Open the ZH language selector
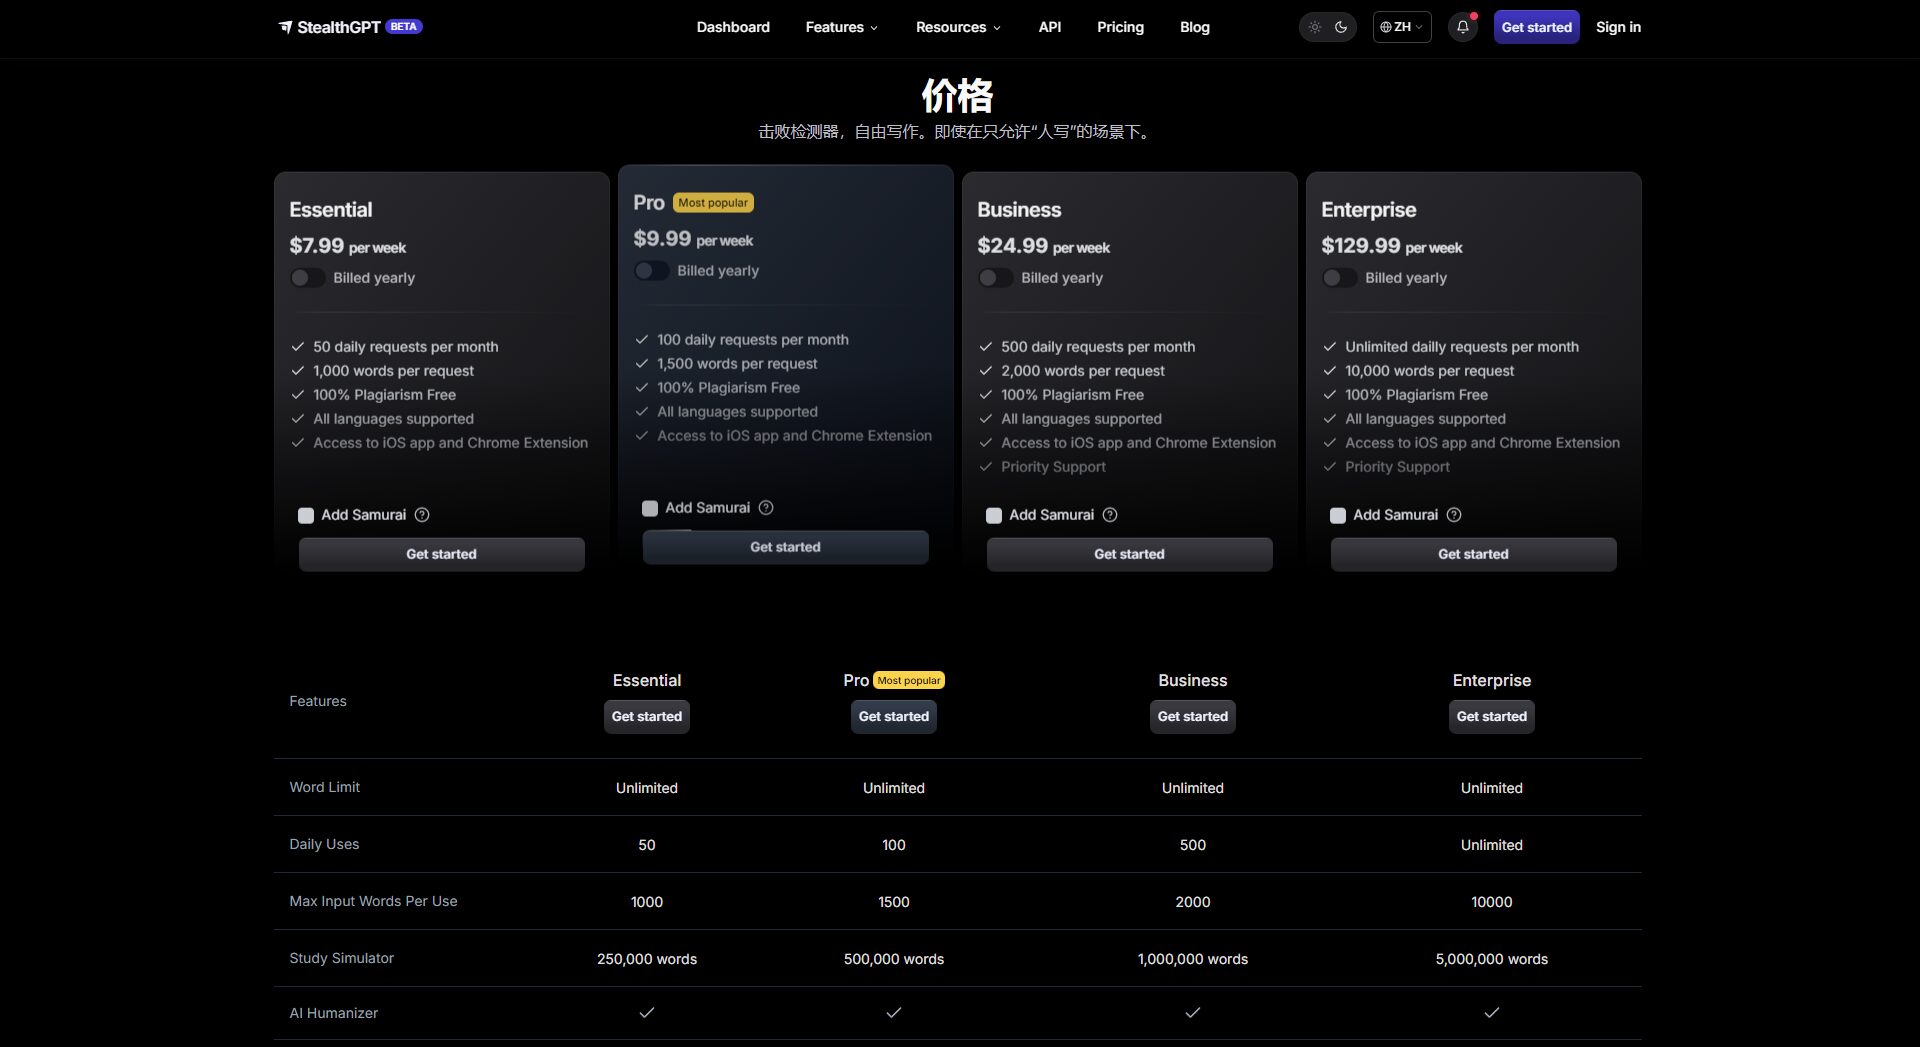Image resolution: width=1920 pixels, height=1047 pixels. pos(1401,27)
